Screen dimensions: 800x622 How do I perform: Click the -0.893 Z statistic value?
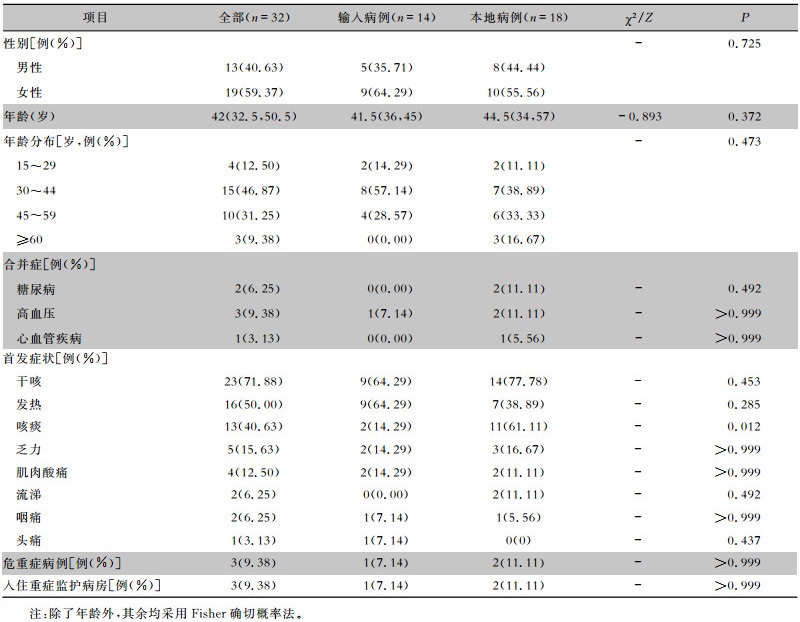coord(640,116)
